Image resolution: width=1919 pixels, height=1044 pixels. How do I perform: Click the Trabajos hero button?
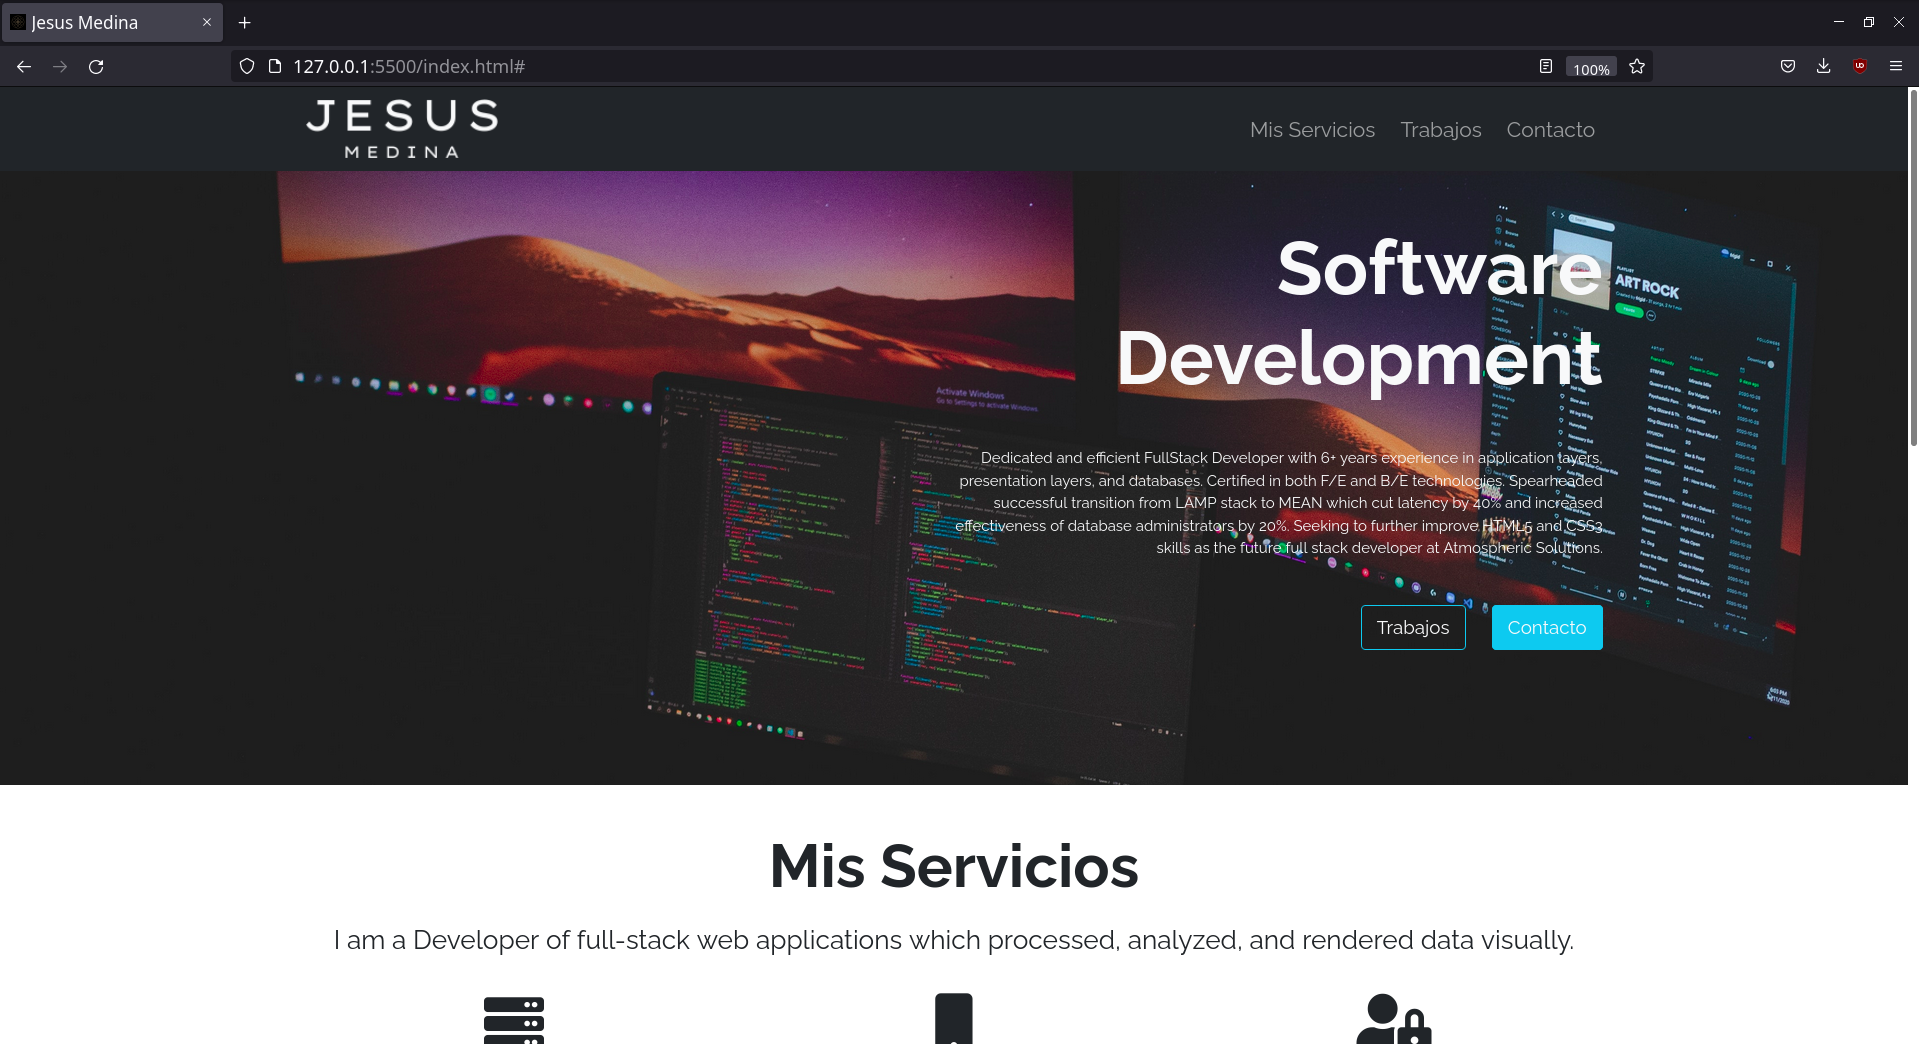[x=1412, y=627]
